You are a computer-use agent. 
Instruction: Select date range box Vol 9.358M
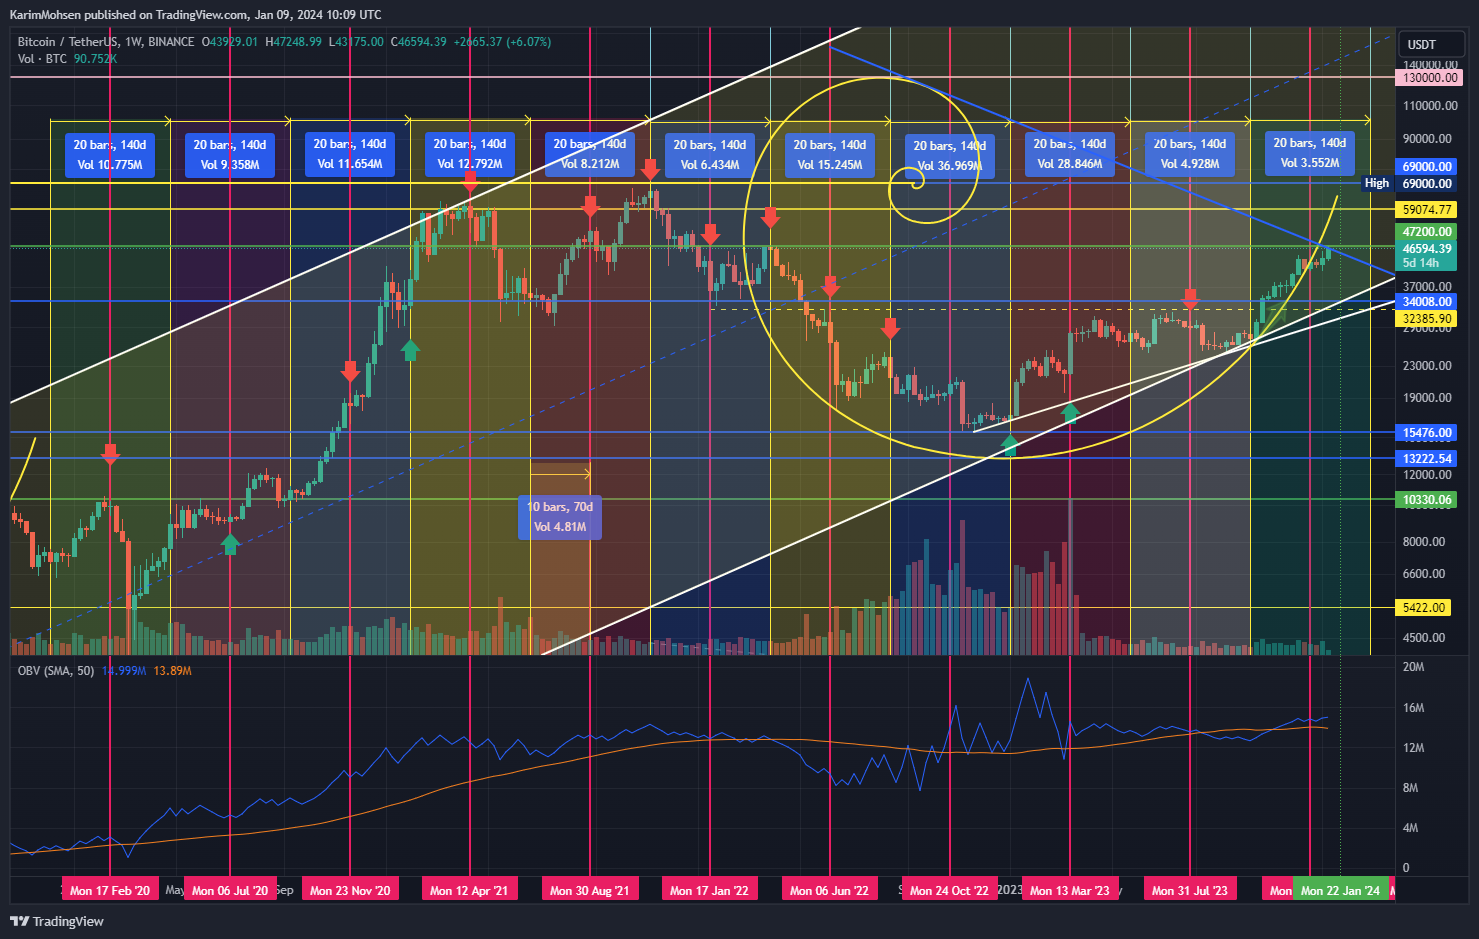click(230, 155)
